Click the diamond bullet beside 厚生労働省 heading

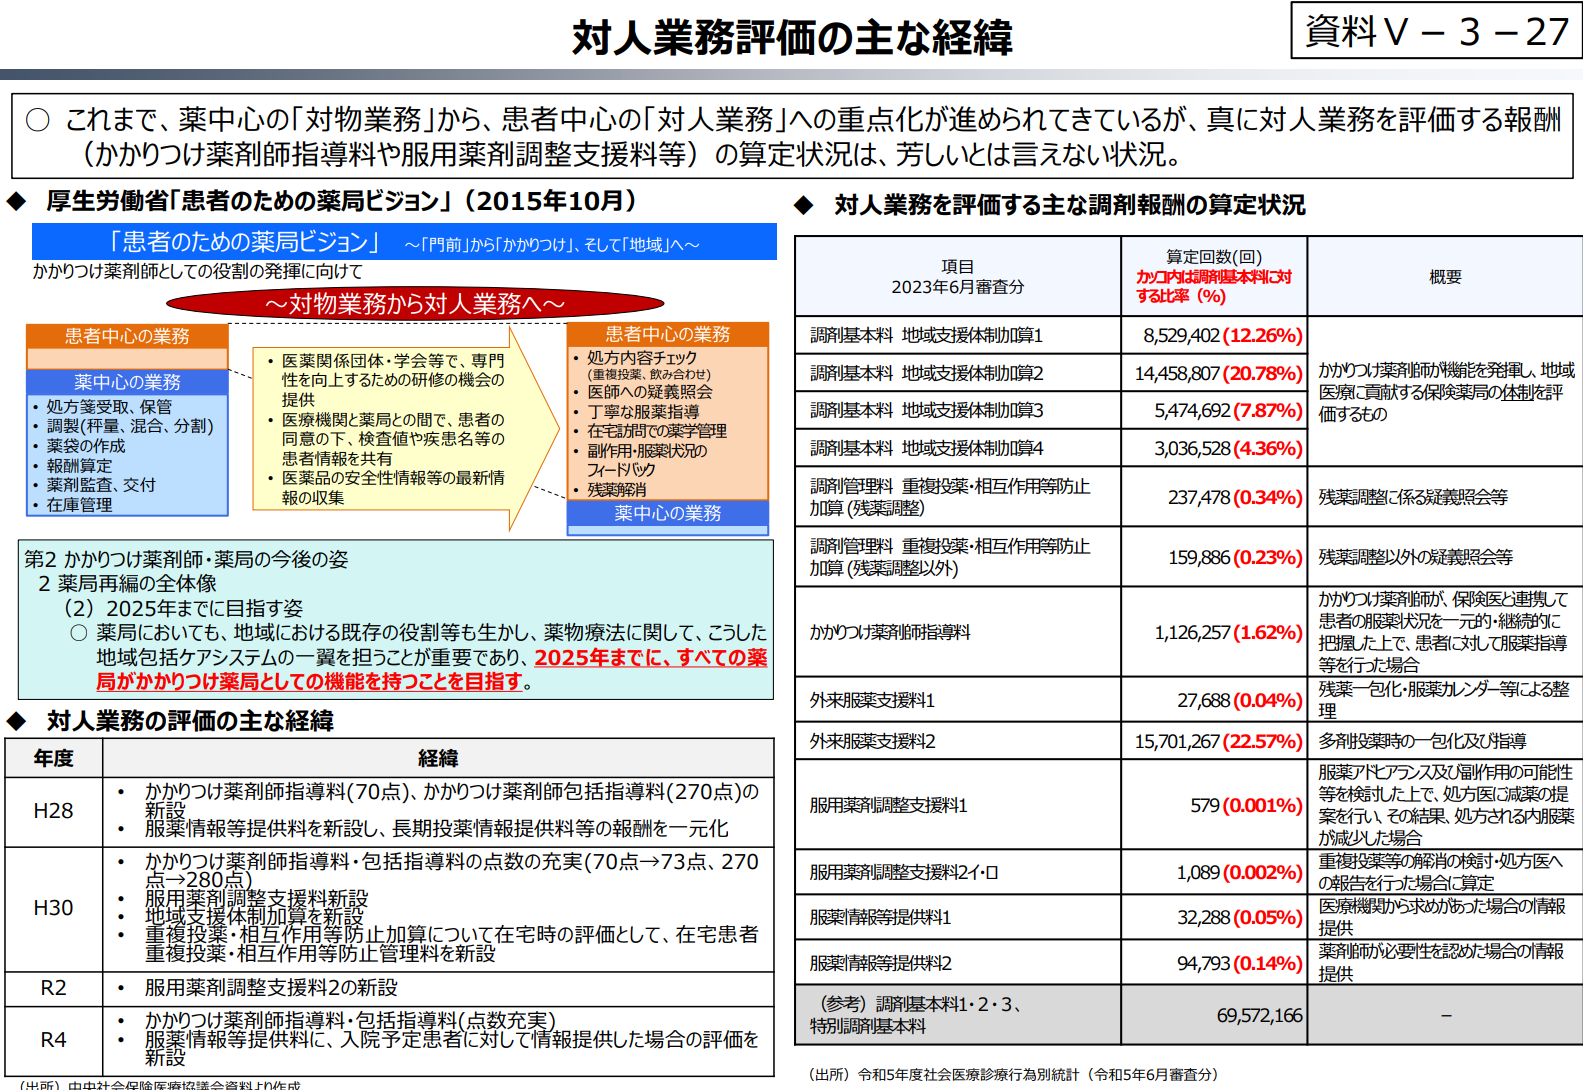pyautogui.click(x=16, y=202)
